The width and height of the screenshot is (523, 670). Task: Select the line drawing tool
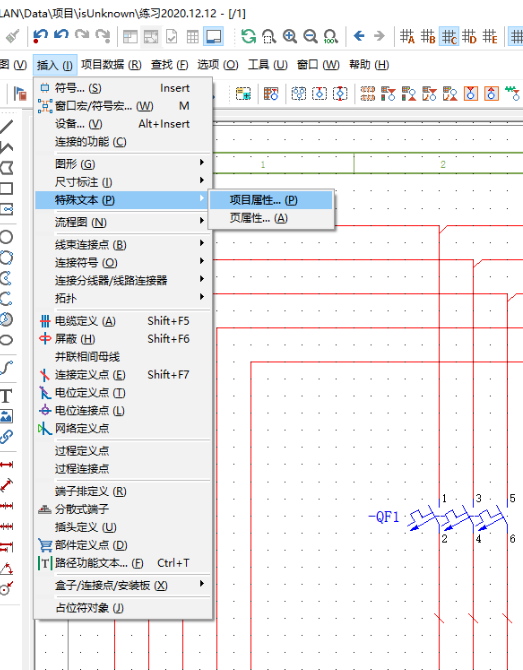click(6, 126)
